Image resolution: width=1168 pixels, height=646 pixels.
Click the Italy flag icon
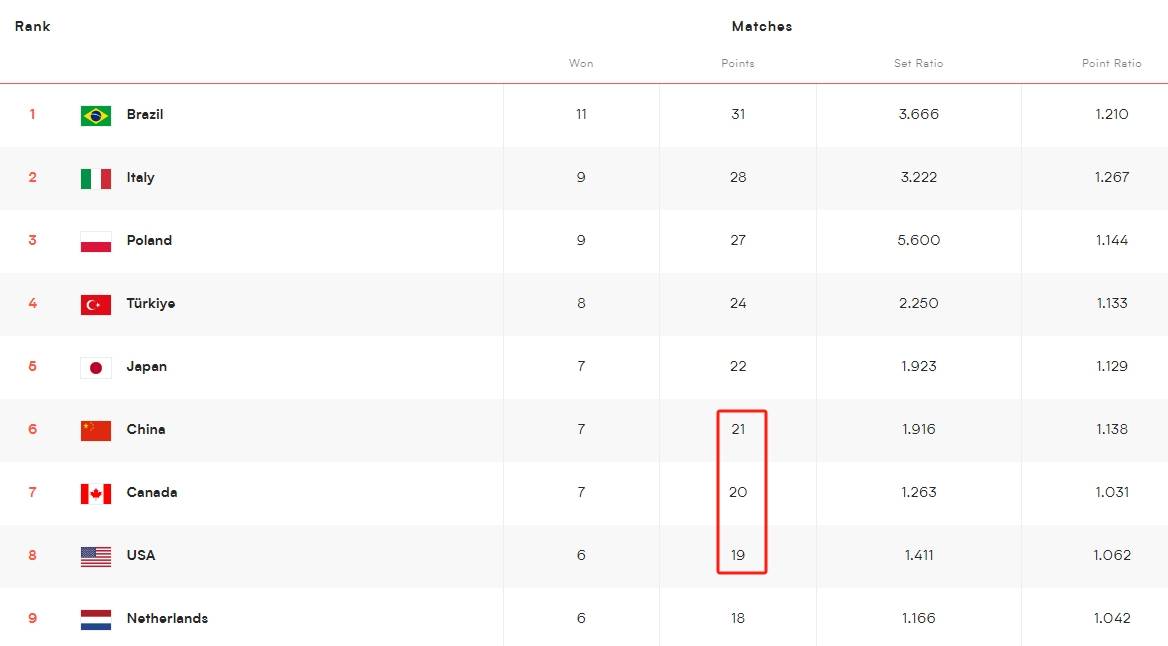(x=96, y=179)
